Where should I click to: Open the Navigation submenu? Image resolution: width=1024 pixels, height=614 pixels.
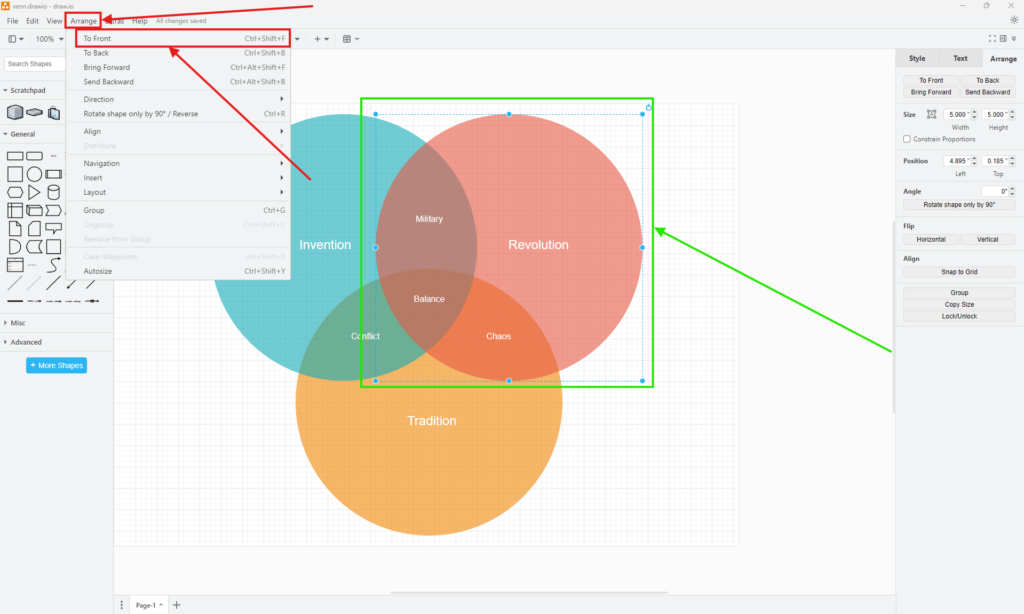click(178, 163)
